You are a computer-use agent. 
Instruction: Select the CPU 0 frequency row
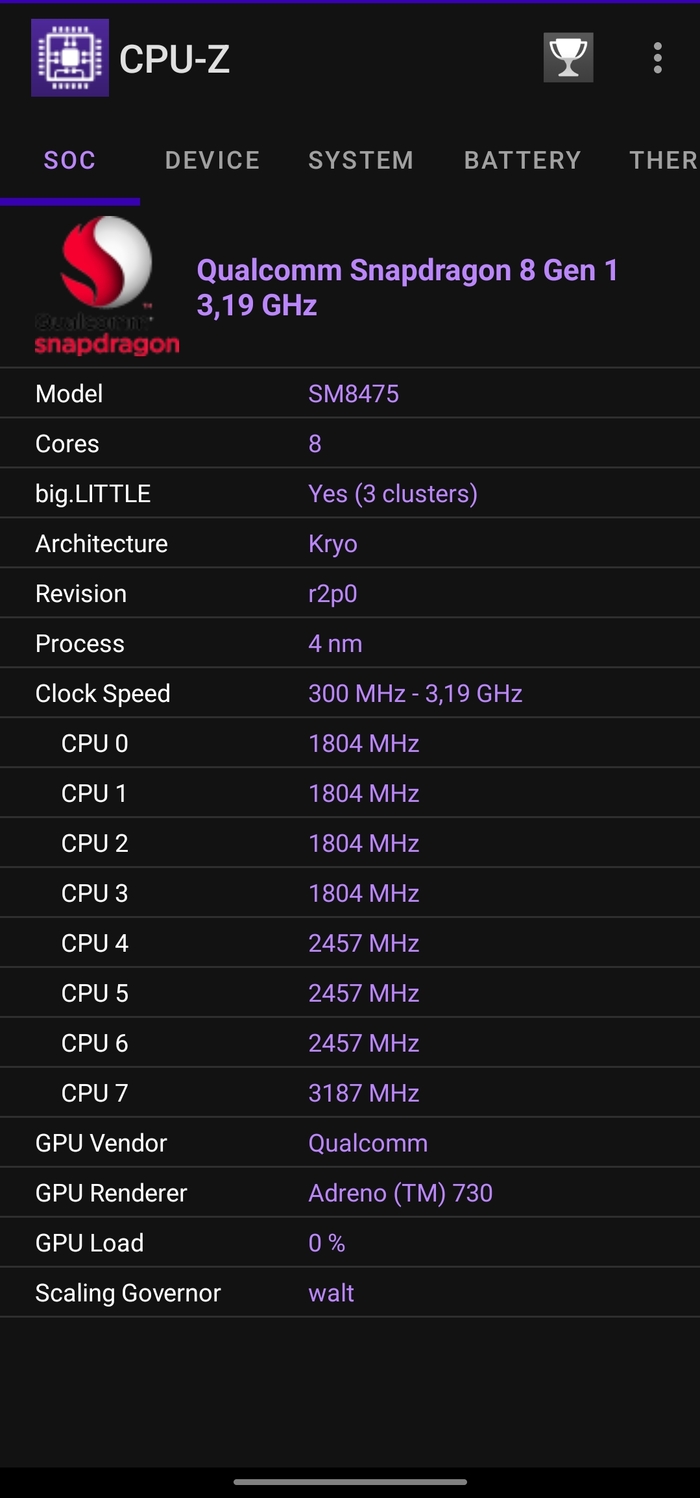(350, 744)
